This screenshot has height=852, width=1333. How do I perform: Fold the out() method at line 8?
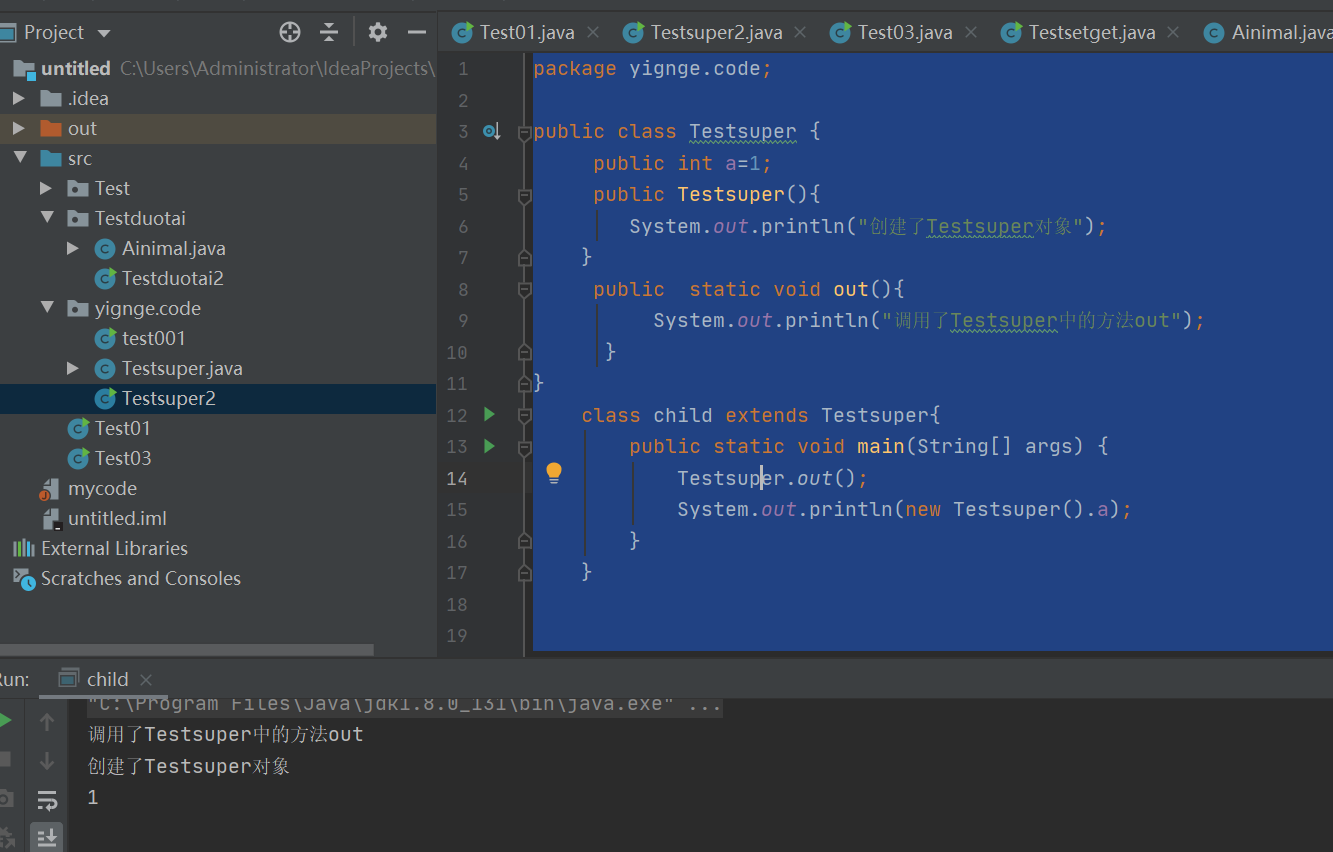point(524,289)
